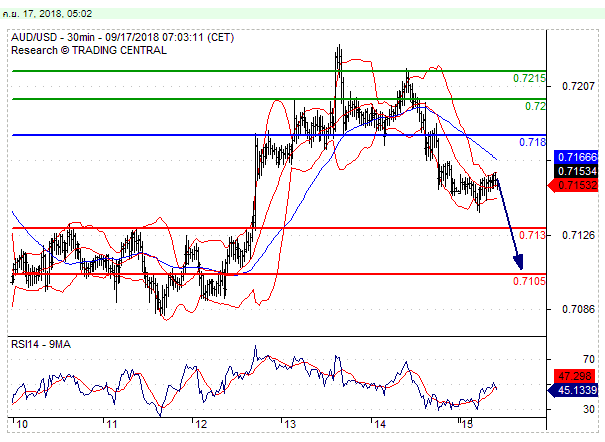Click the RSI 70 level label
This screenshot has height=442, width=605.
click(589, 359)
